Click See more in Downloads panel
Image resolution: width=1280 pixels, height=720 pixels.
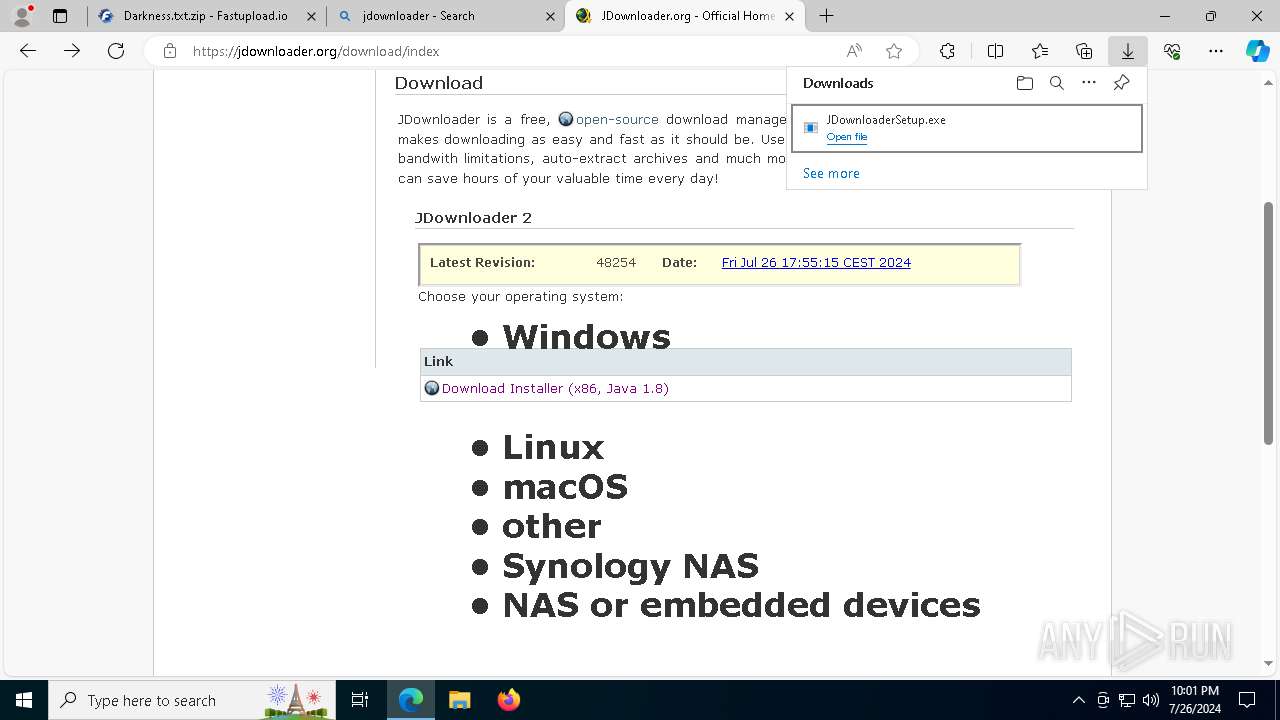click(x=831, y=173)
